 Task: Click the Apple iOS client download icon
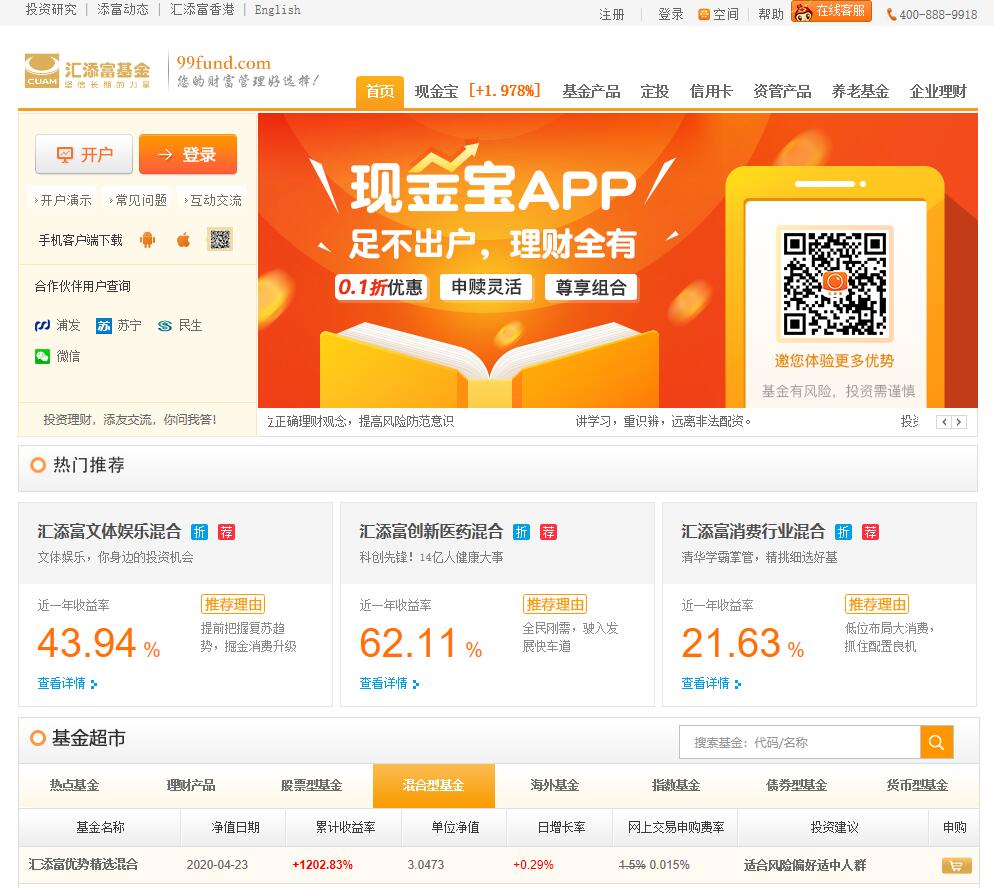coord(183,240)
